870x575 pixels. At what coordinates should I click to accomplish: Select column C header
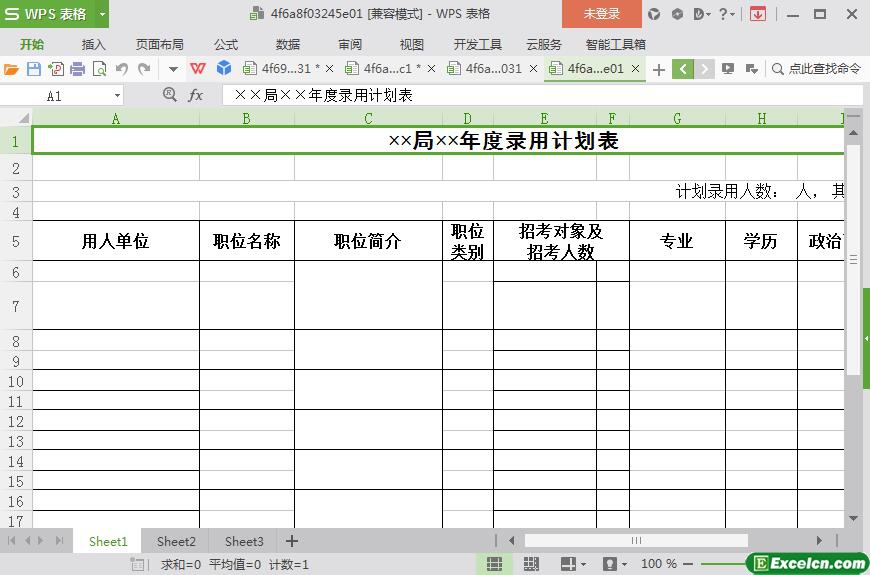pos(368,118)
